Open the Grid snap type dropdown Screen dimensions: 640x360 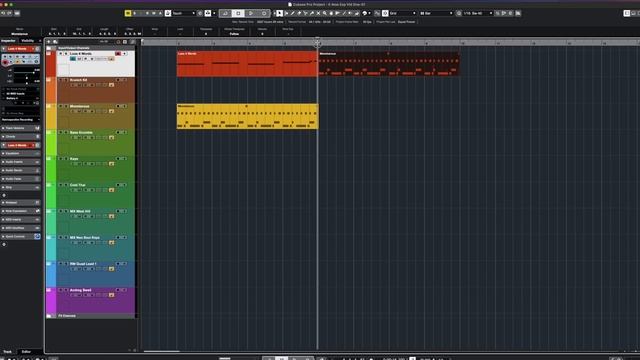[x=403, y=13]
